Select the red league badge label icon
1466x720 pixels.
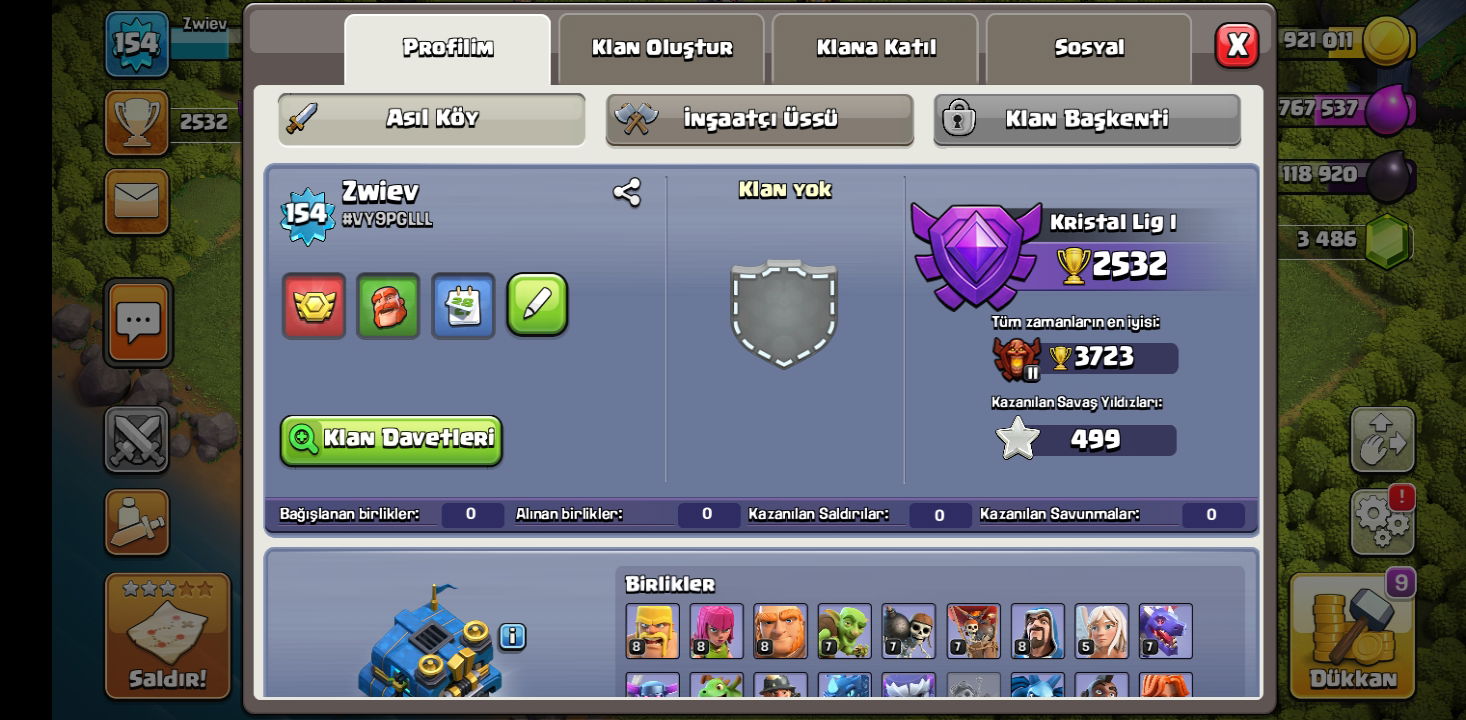point(314,305)
